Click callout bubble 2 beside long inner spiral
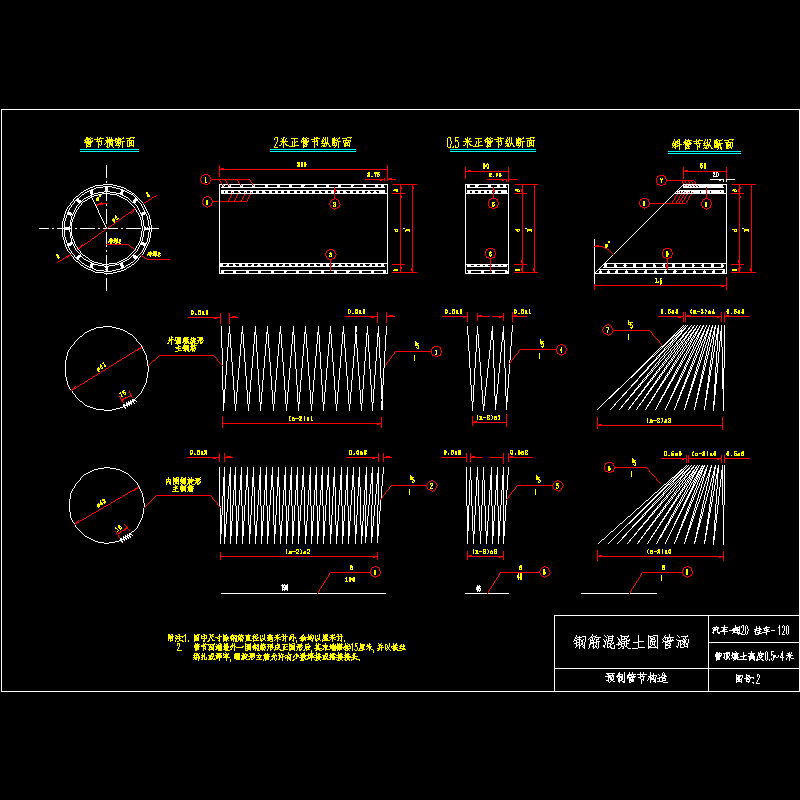The height and width of the screenshot is (800, 800). click(x=432, y=486)
